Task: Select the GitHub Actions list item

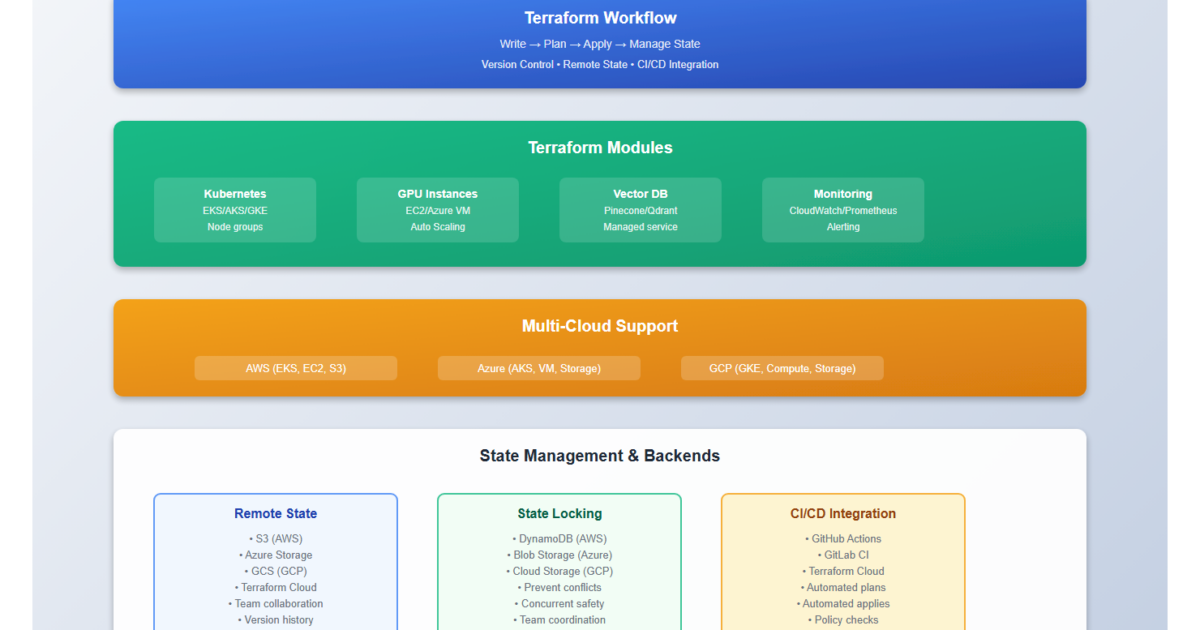Action: [843, 539]
